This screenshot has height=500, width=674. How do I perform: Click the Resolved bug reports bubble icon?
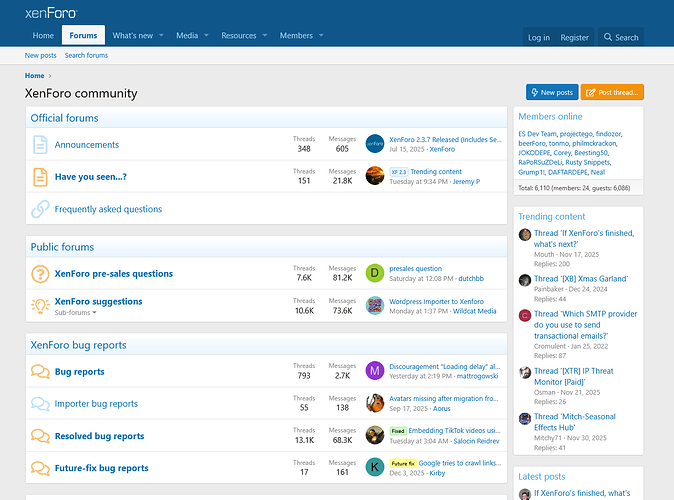pos(40,436)
